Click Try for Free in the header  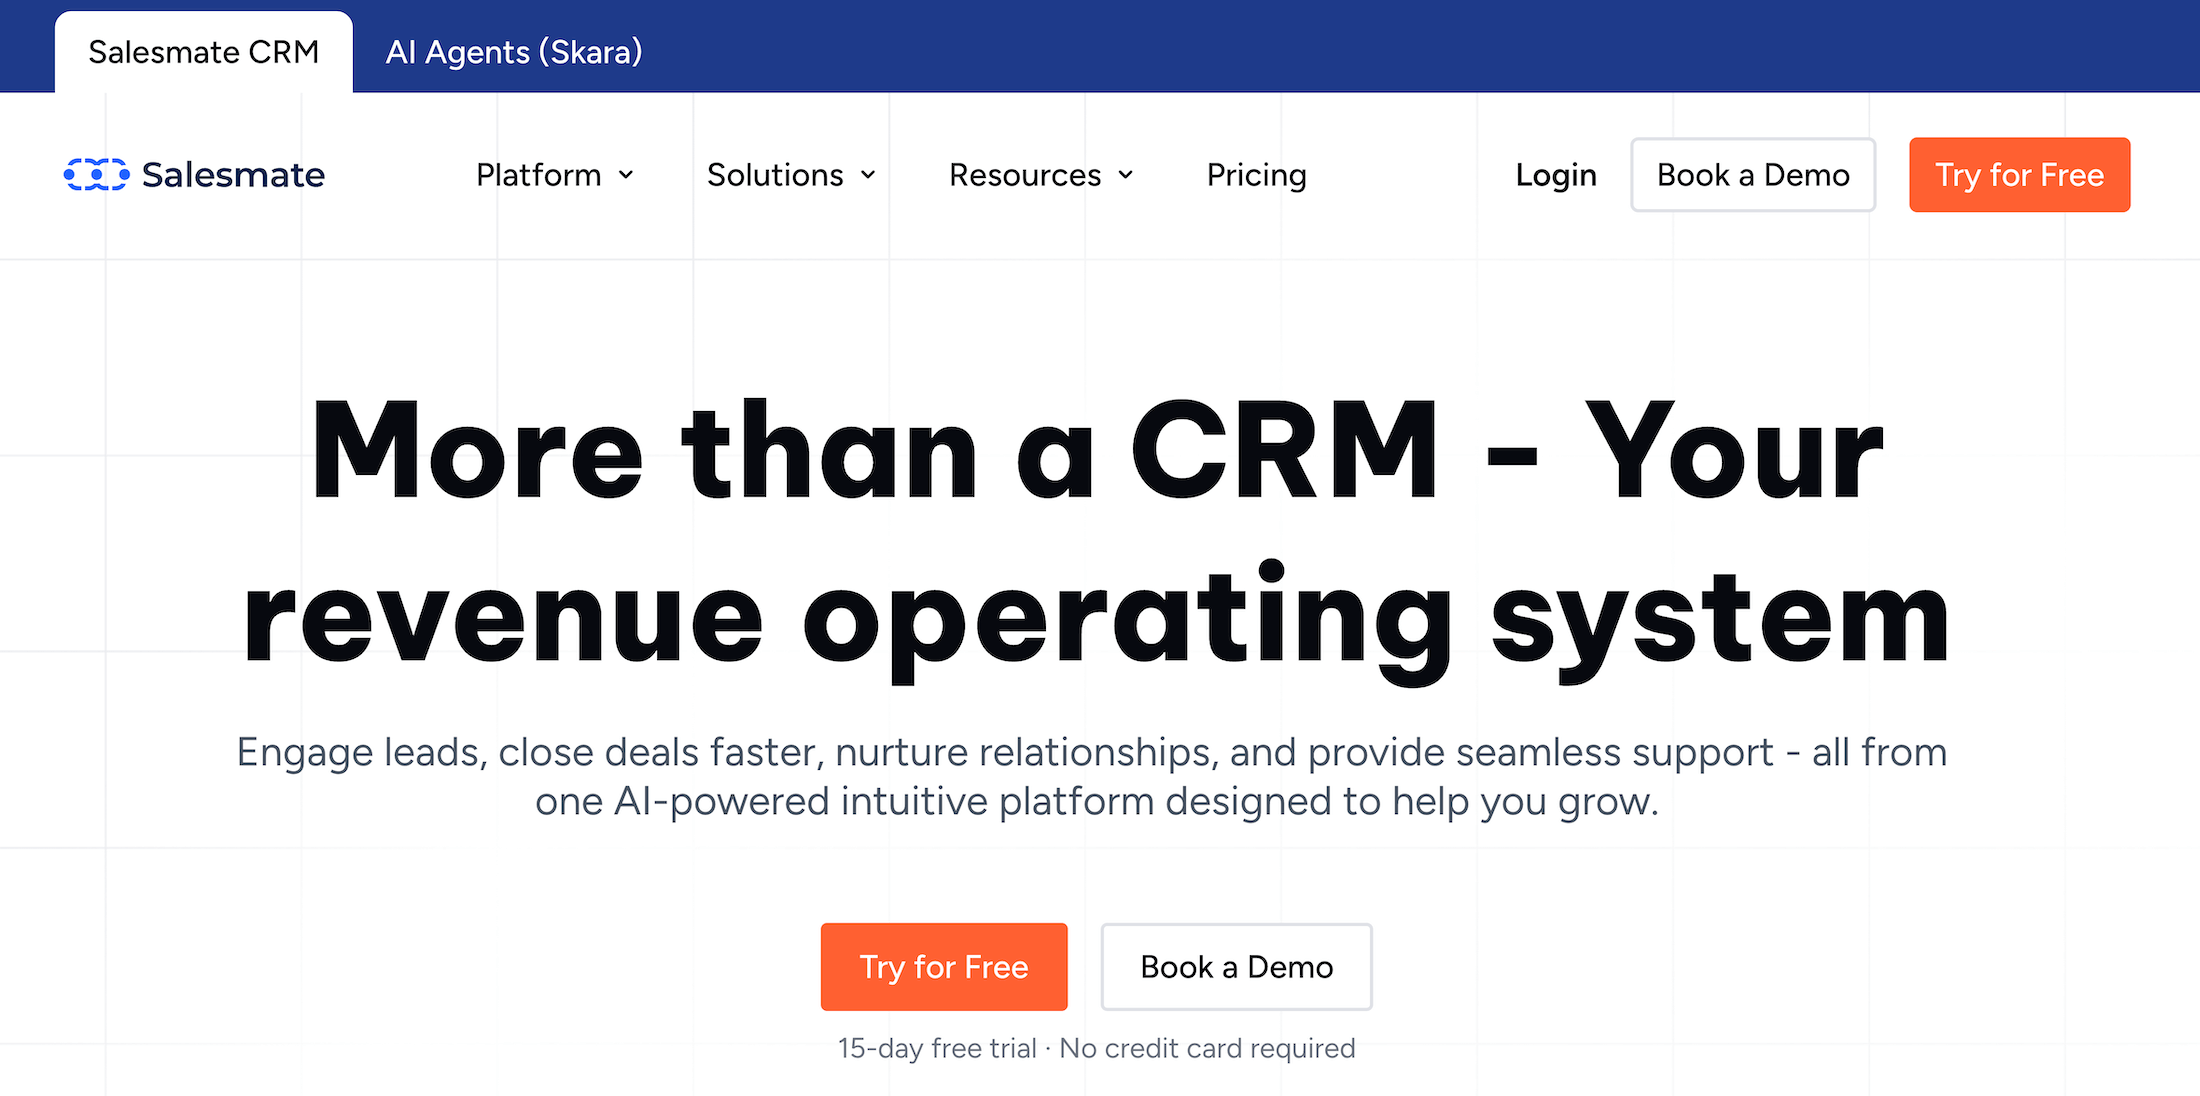pyautogui.click(x=2019, y=175)
